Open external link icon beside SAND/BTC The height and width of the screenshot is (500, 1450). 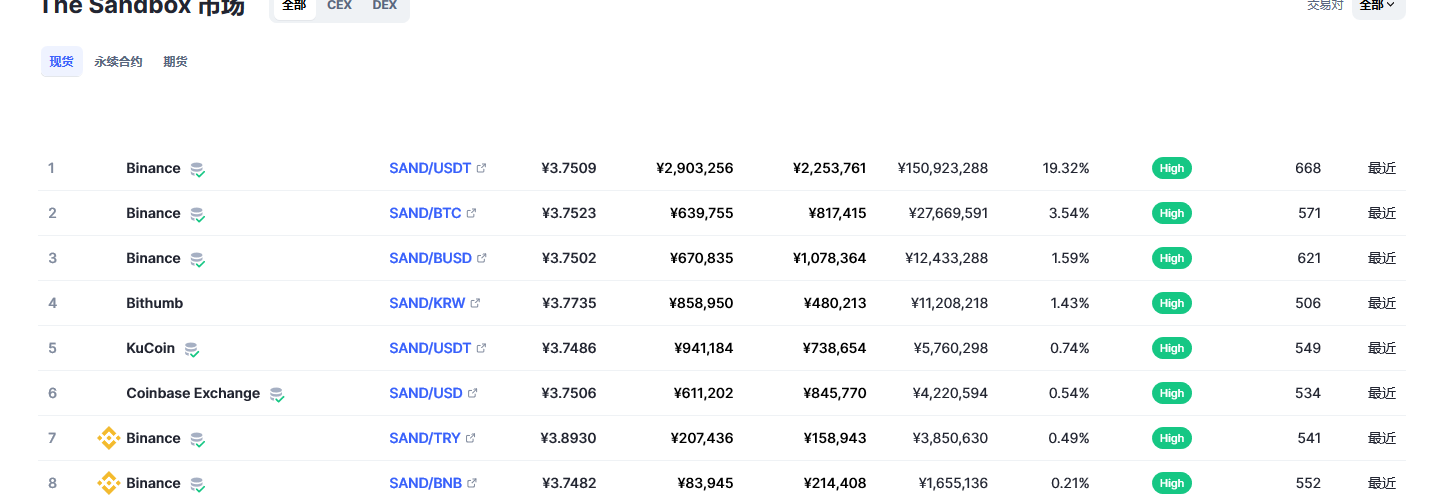point(471,213)
